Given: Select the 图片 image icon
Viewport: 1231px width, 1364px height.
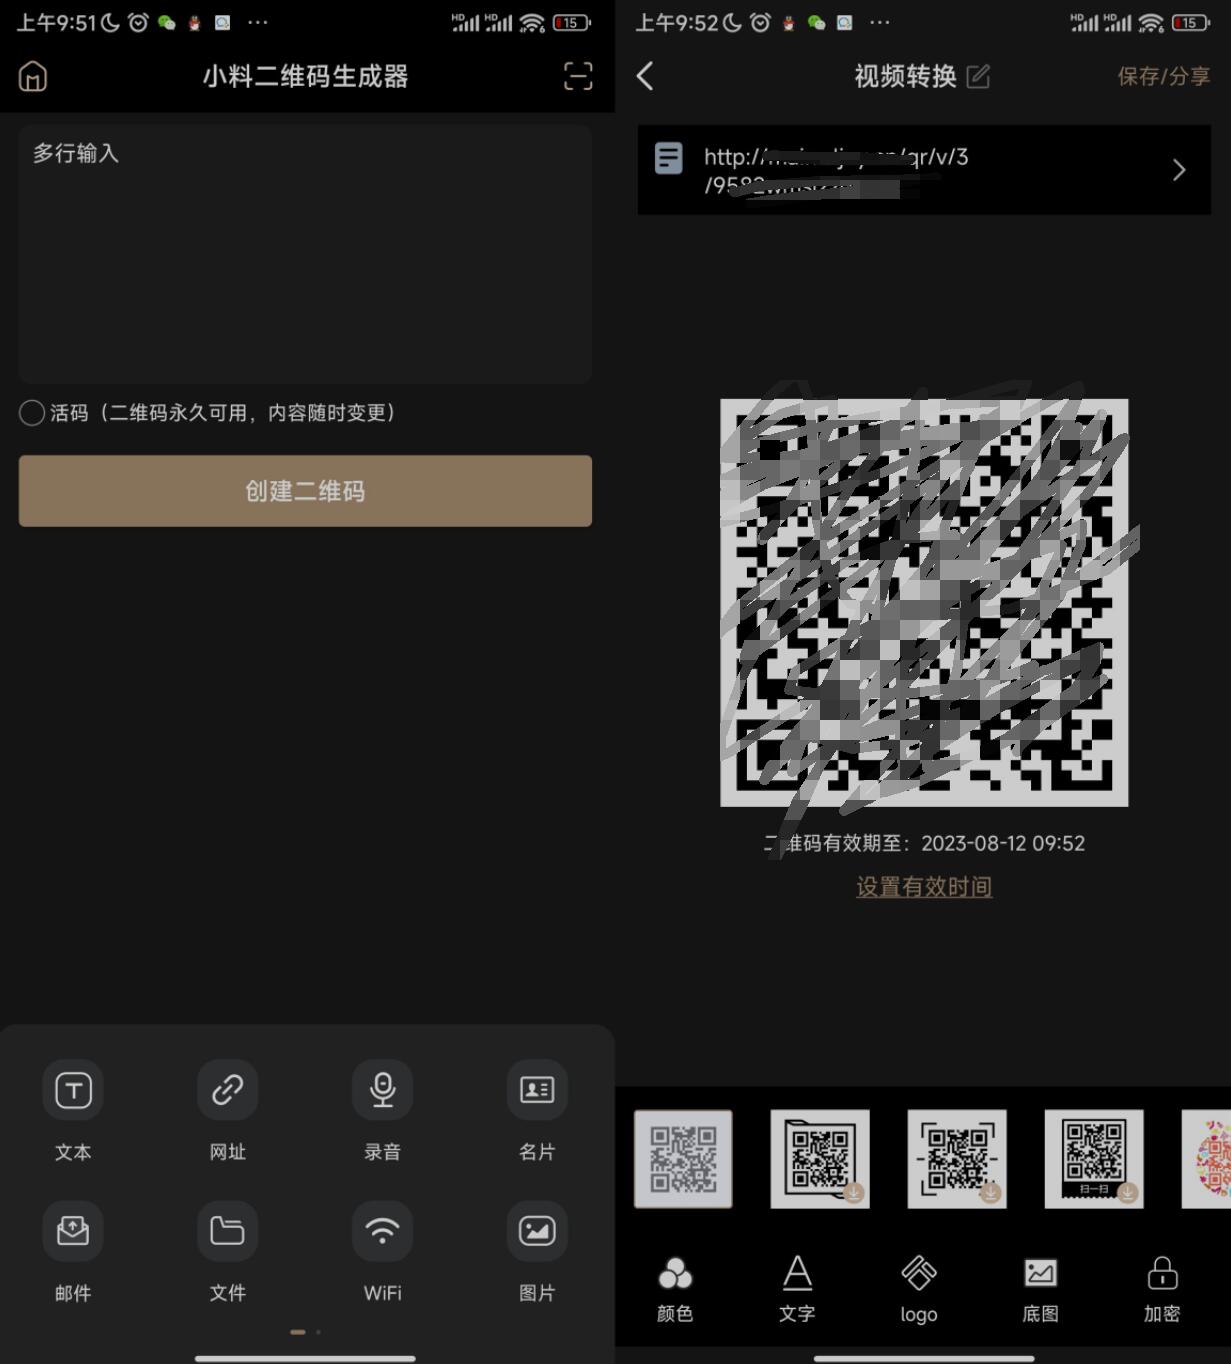Looking at the screenshot, I should 537,1231.
